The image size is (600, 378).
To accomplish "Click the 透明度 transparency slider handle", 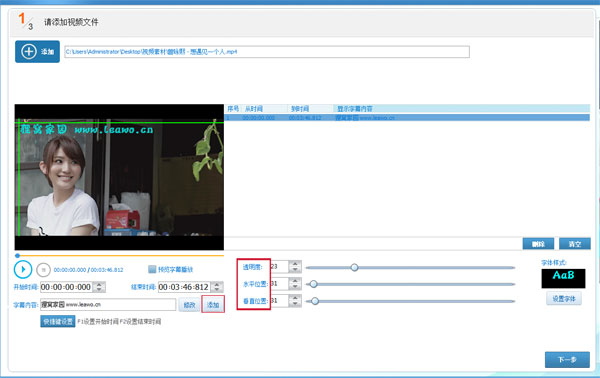I will pyautogui.click(x=354, y=267).
